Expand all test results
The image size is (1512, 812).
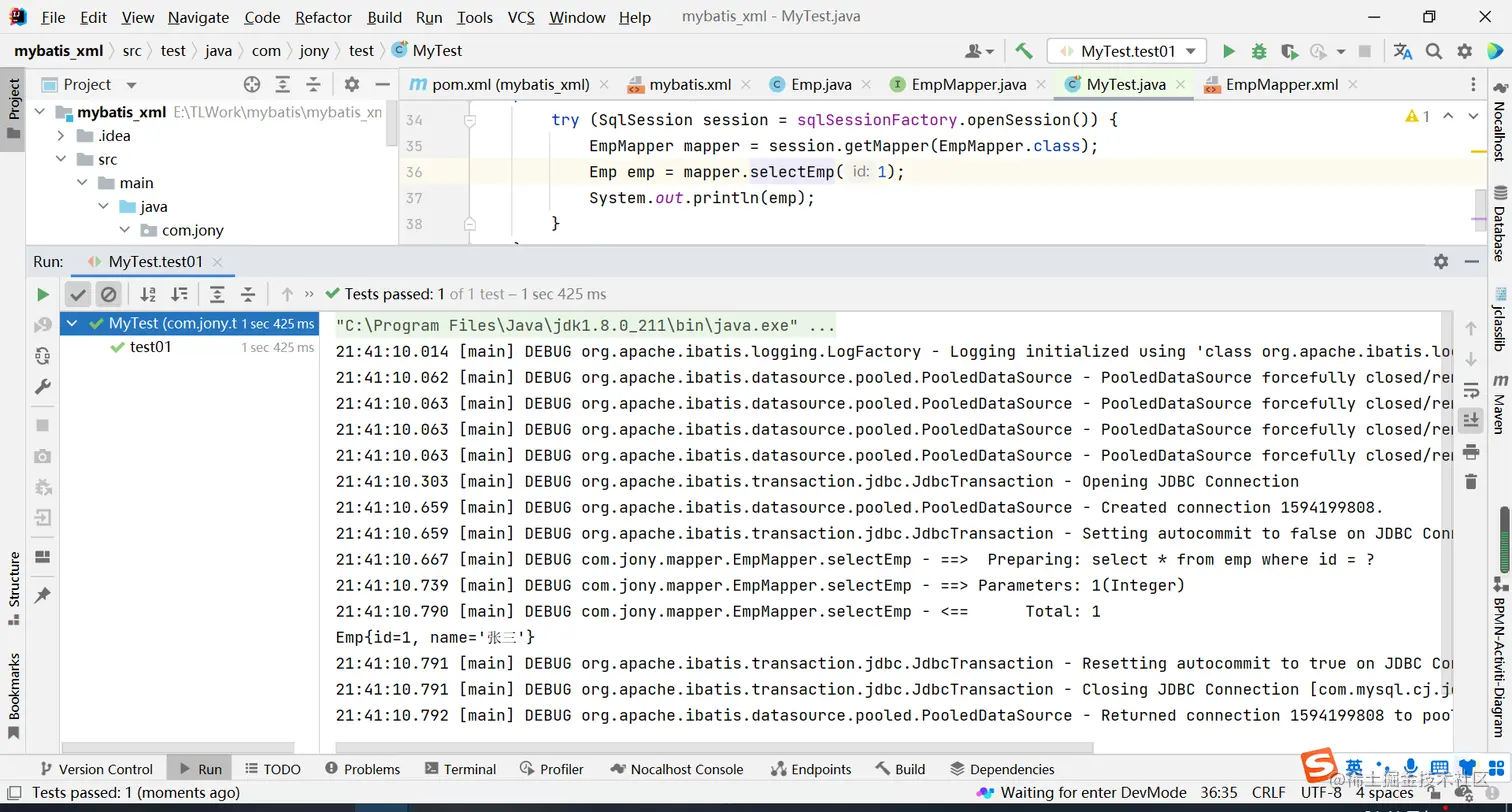tap(217, 294)
